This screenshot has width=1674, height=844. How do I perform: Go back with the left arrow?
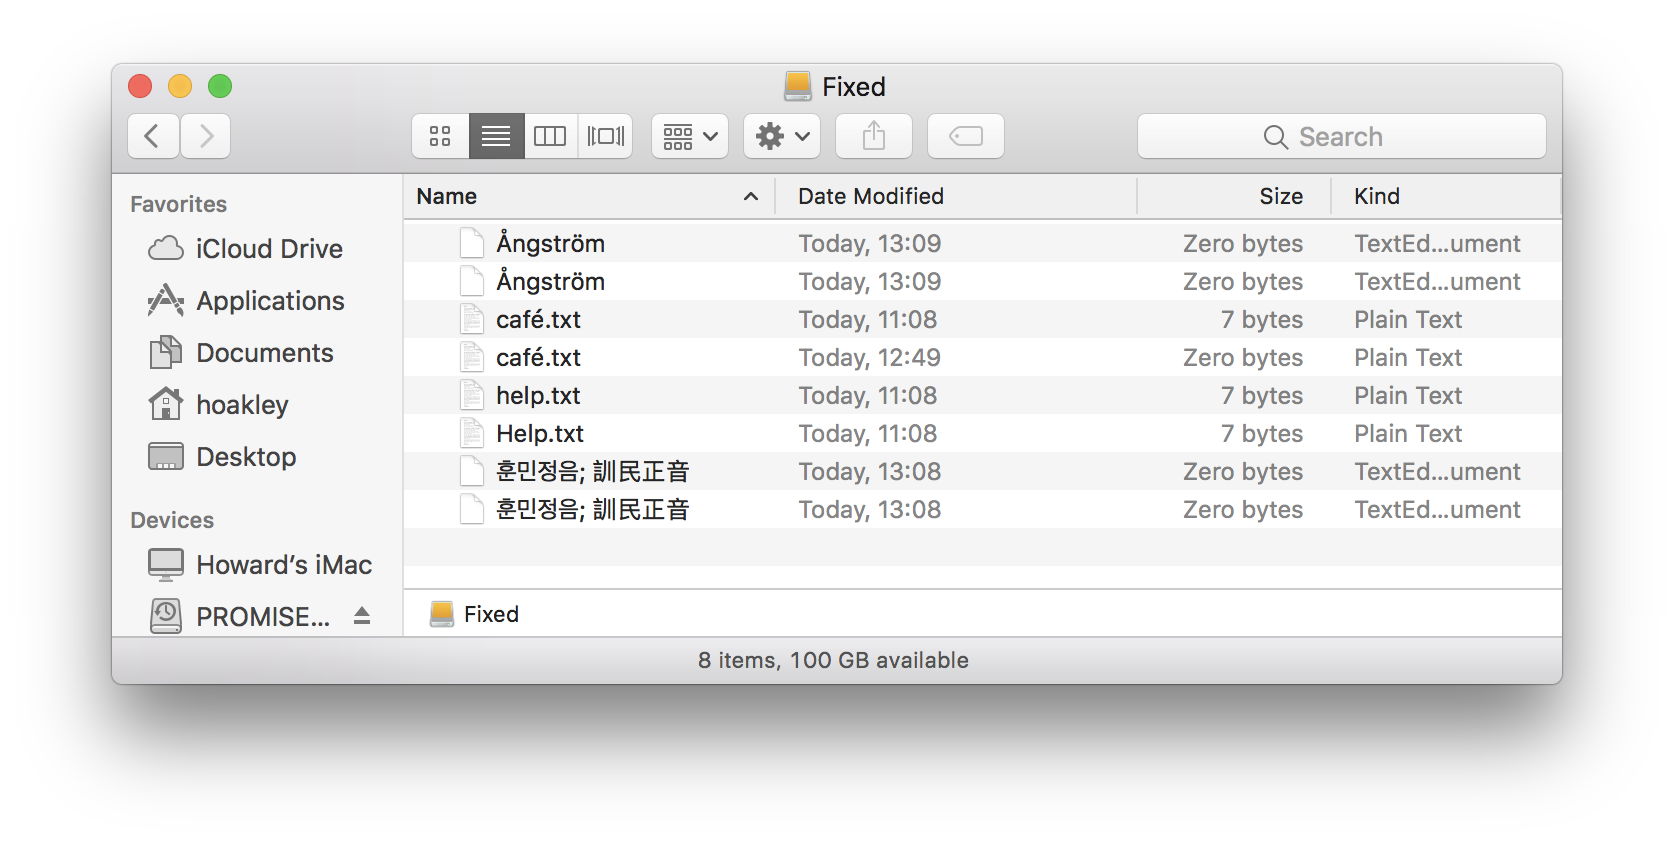[153, 136]
